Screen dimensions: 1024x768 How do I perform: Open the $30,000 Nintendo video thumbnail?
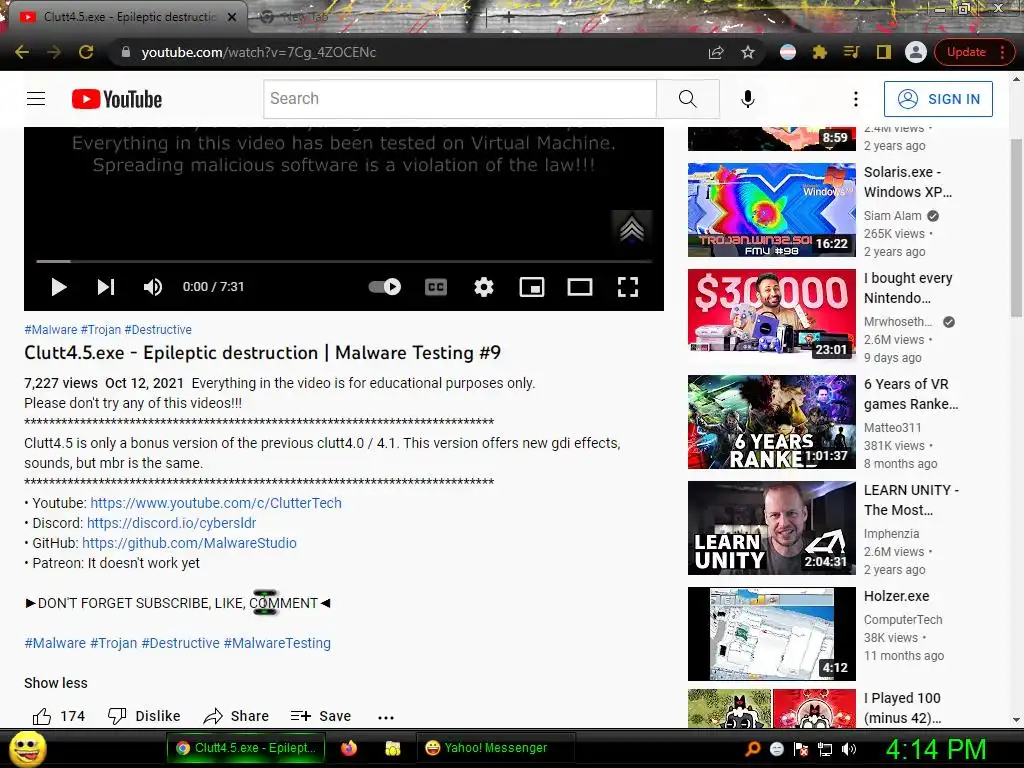(771, 315)
